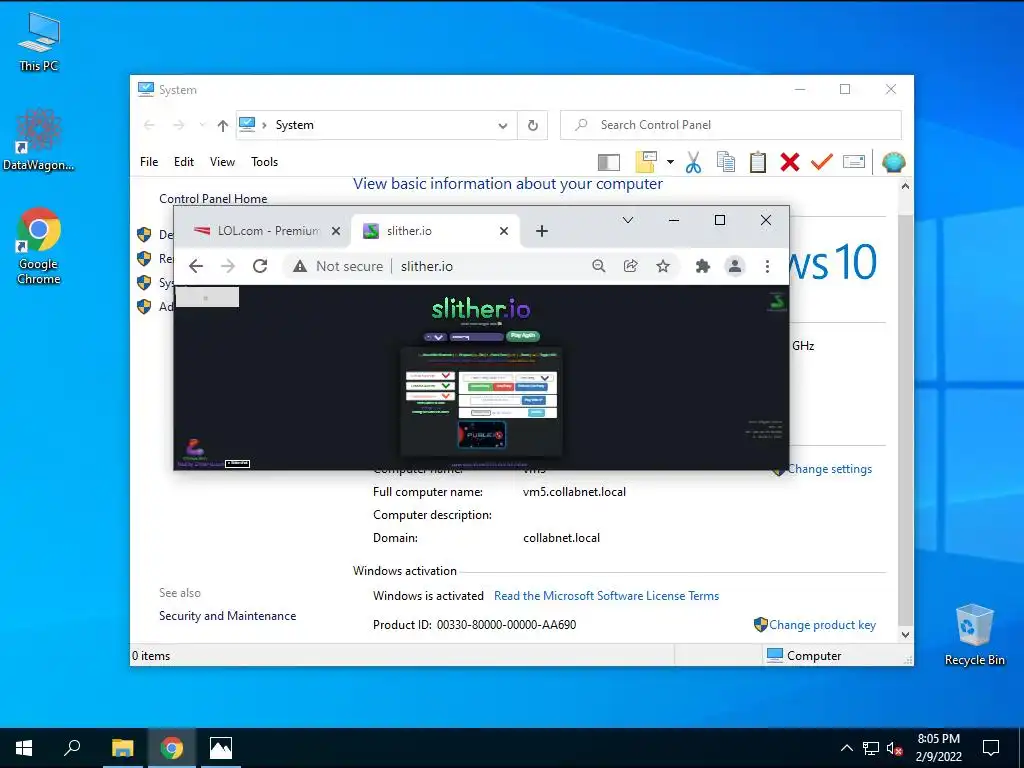Go back in the Chrome window
The image size is (1024, 768).
coord(196,266)
